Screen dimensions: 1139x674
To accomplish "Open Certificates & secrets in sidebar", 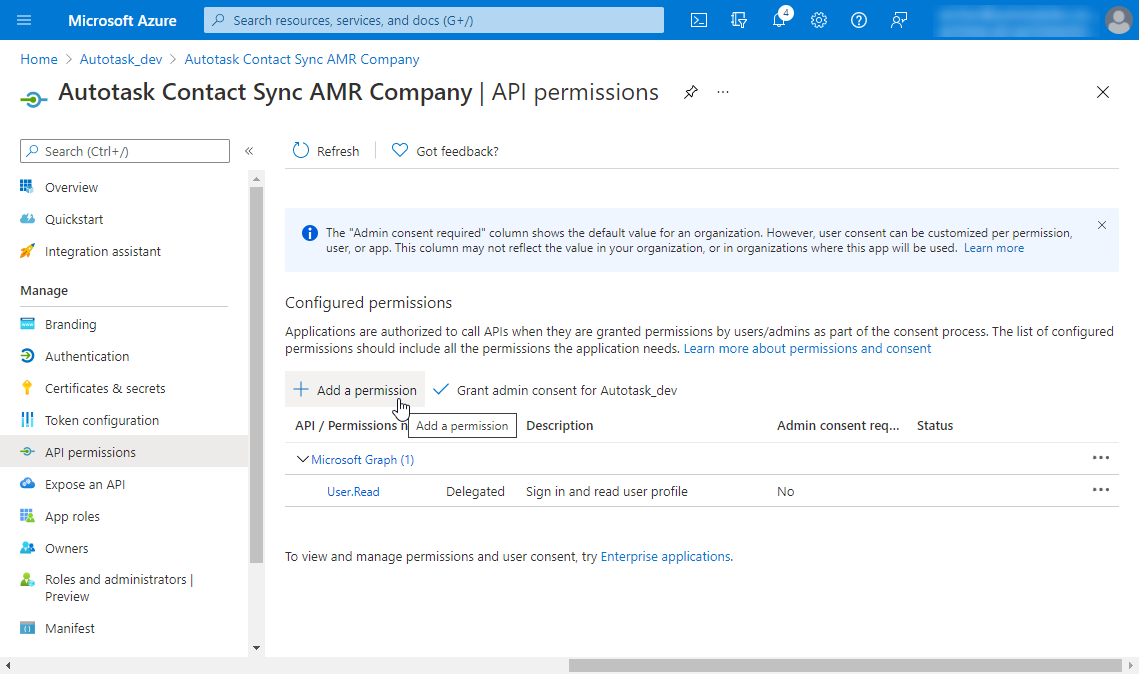I will point(105,388).
